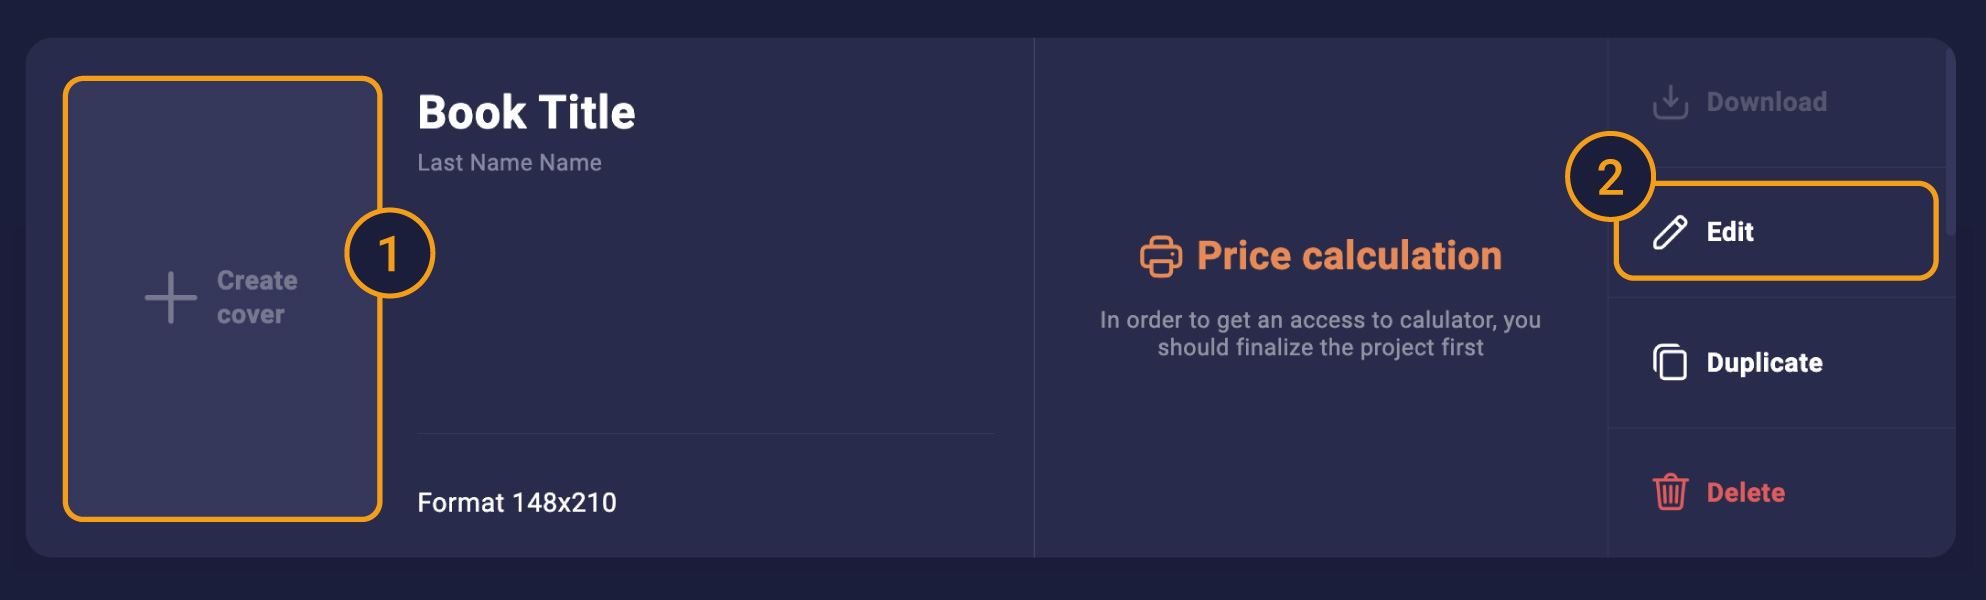
Task: Click the red trash can icon
Action: [x=1670, y=492]
